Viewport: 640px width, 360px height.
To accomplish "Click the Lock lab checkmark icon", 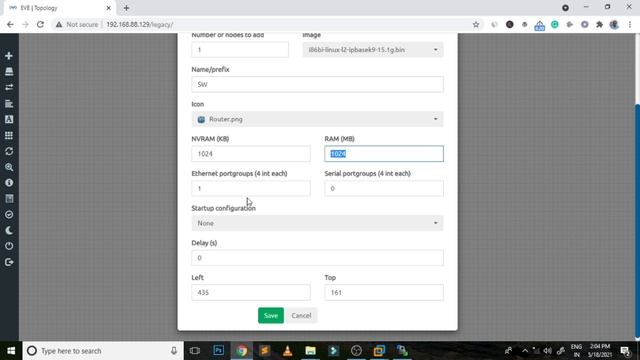I will click(x=9, y=215).
